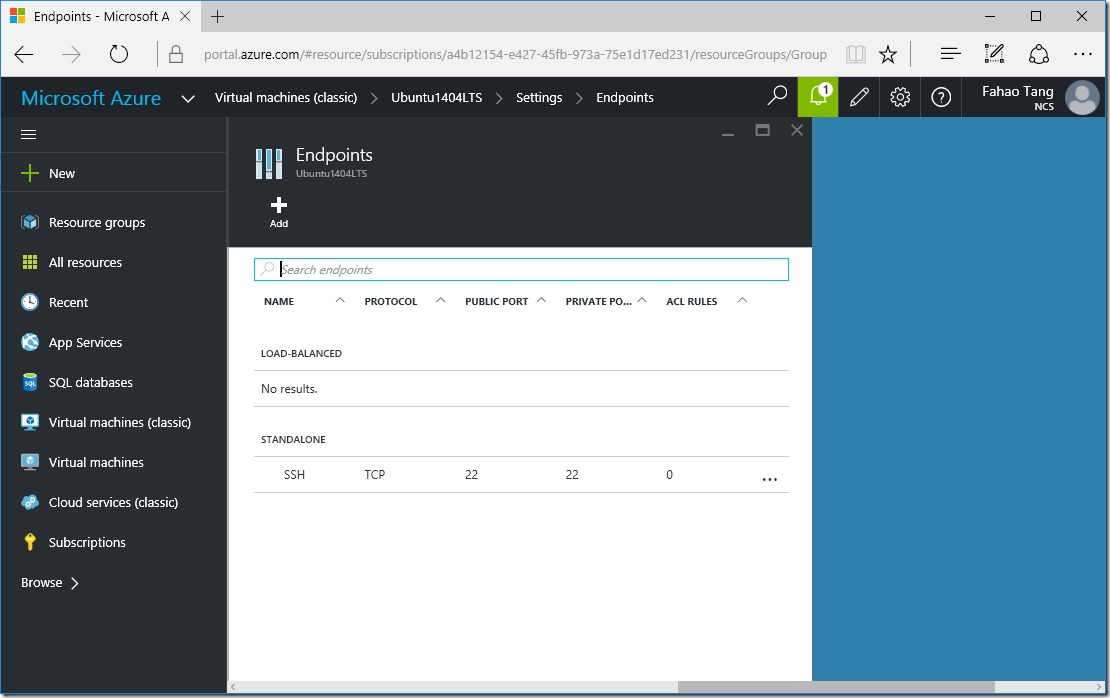
Task: Click the Search endpoints field
Action: (521, 269)
